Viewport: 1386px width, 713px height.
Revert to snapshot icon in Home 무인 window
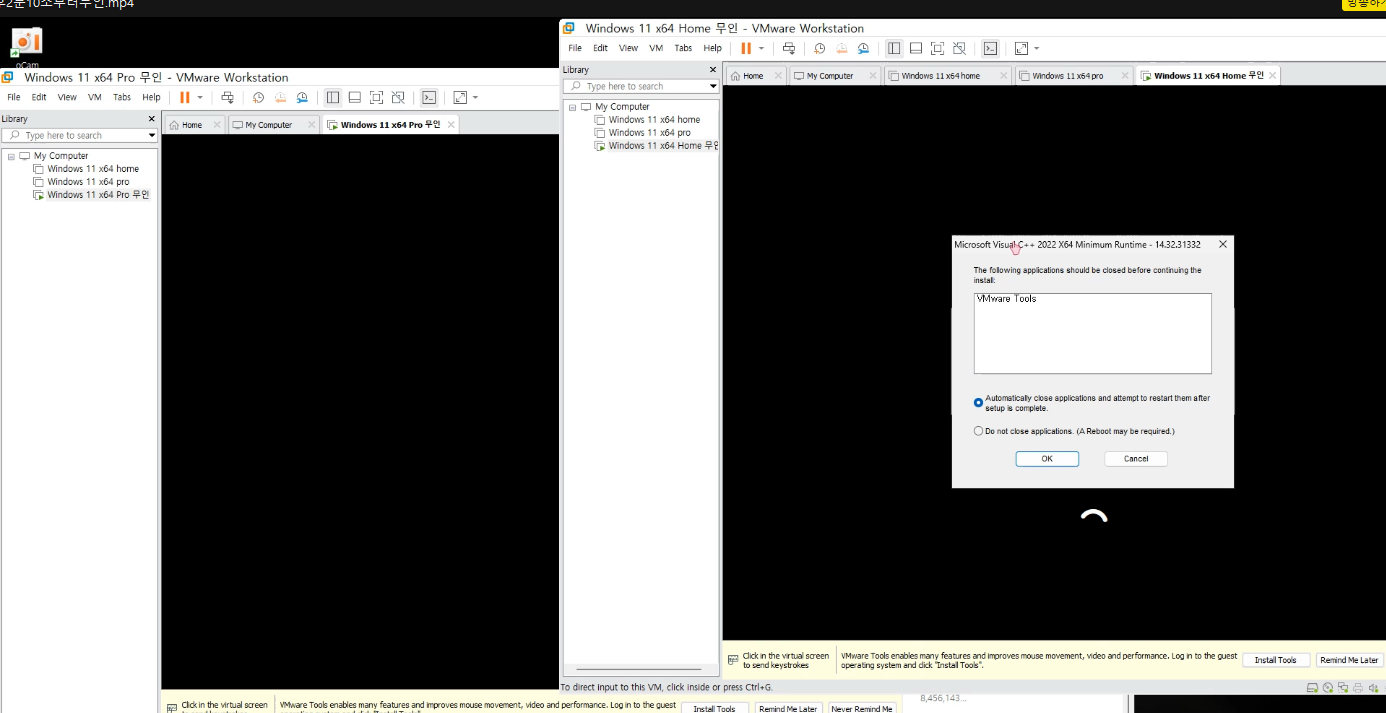[841, 48]
